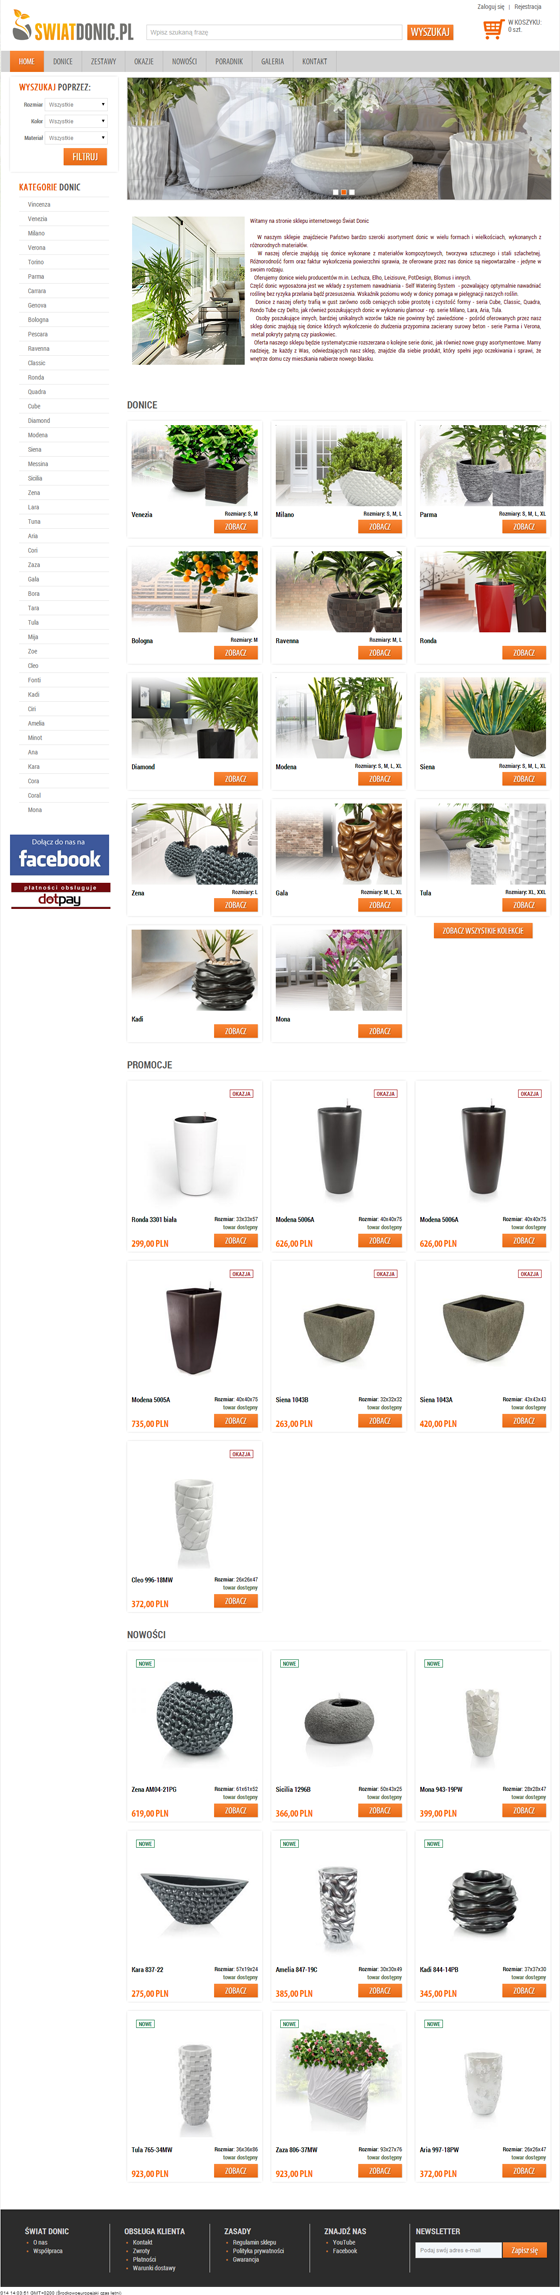Click the OKAZJA badge on Ronda 3301 biała
The image size is (560, 2295).
241,1093
